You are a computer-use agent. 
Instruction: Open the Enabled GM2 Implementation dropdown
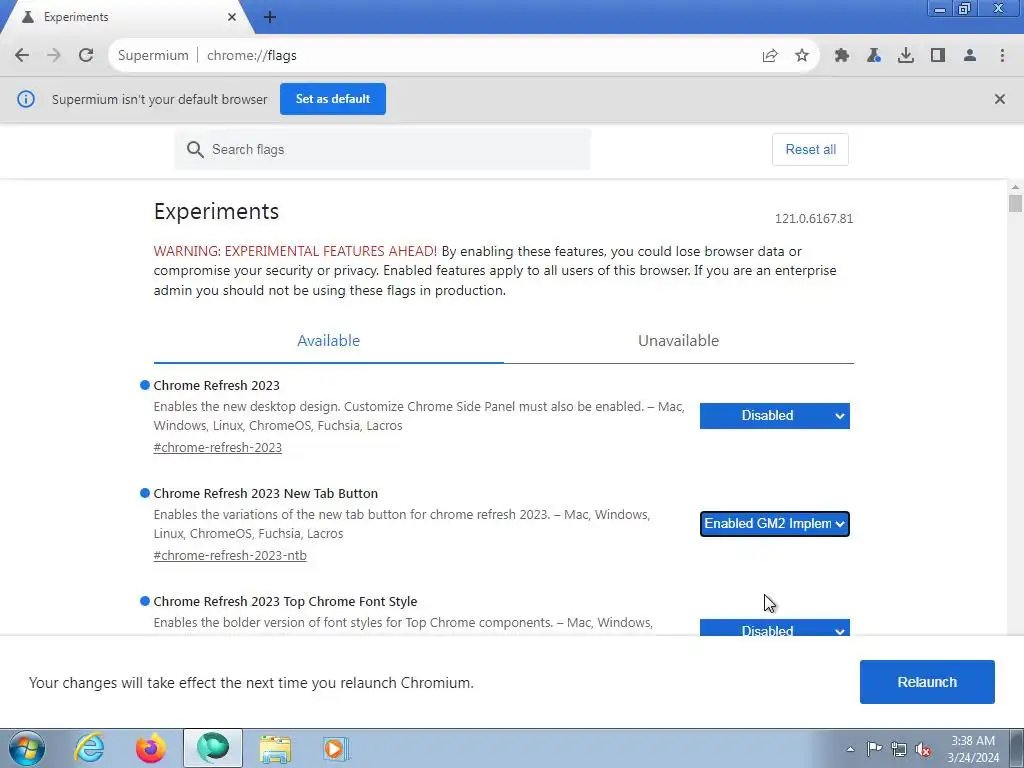tap(775, 524)
